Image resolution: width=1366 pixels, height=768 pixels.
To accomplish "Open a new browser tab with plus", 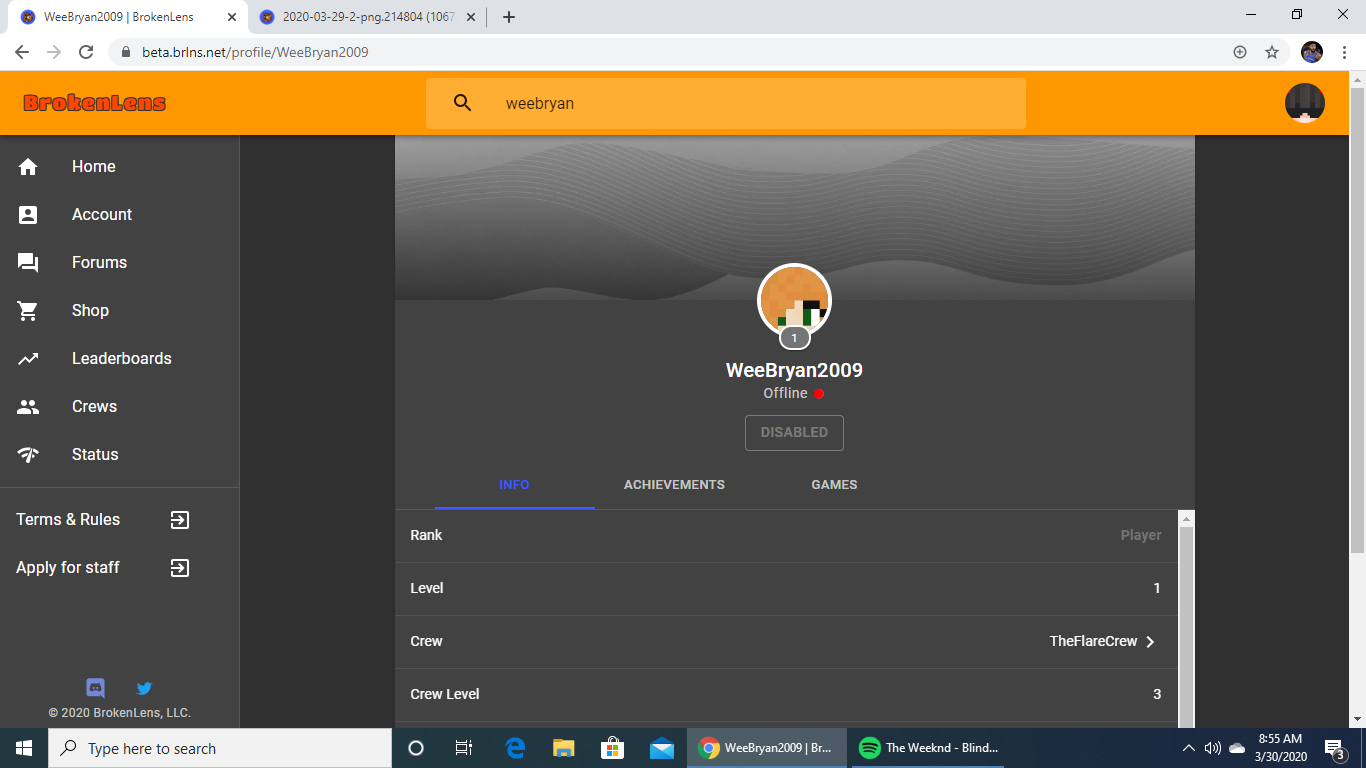I will 509,17.
